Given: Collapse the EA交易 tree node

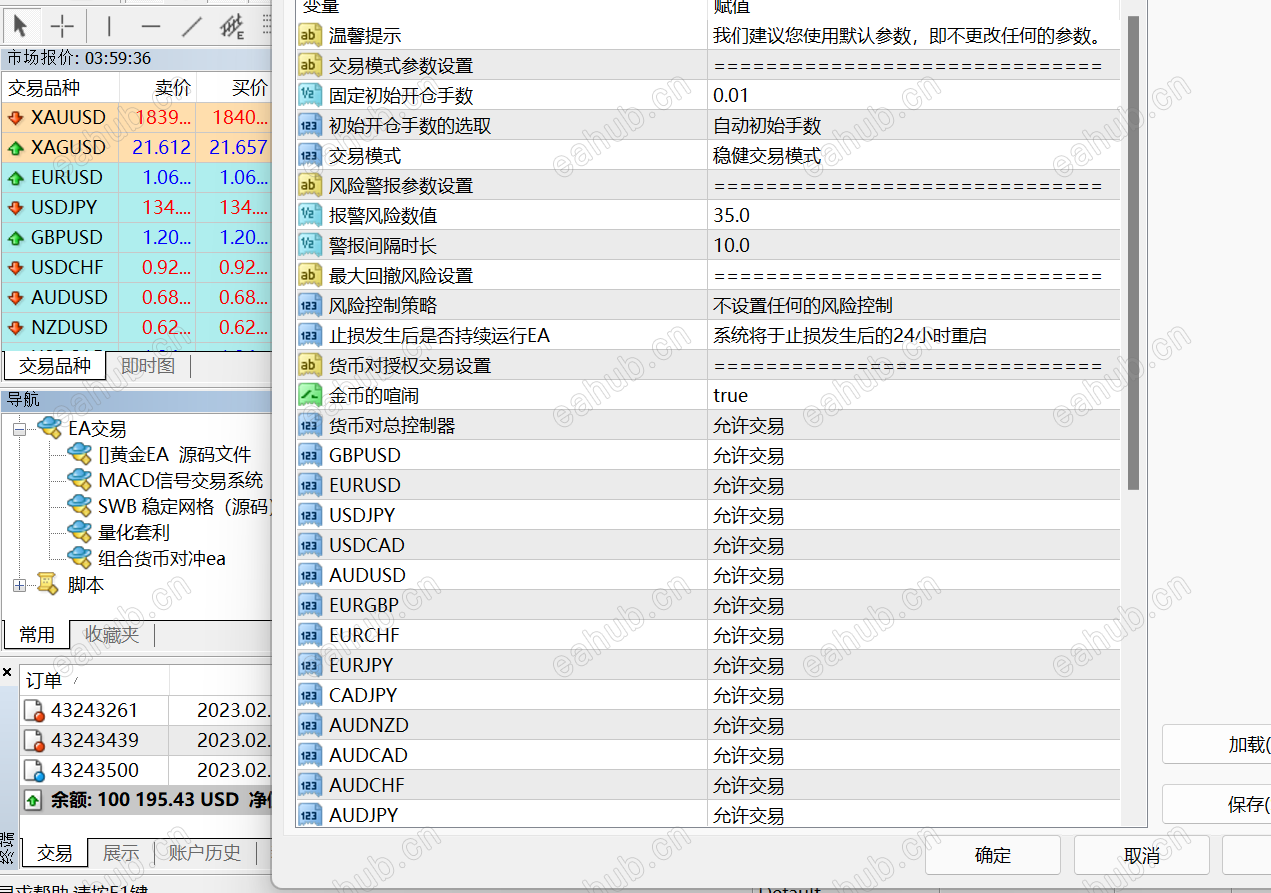Looking at the screenshot, I should [x=20, y=428].
